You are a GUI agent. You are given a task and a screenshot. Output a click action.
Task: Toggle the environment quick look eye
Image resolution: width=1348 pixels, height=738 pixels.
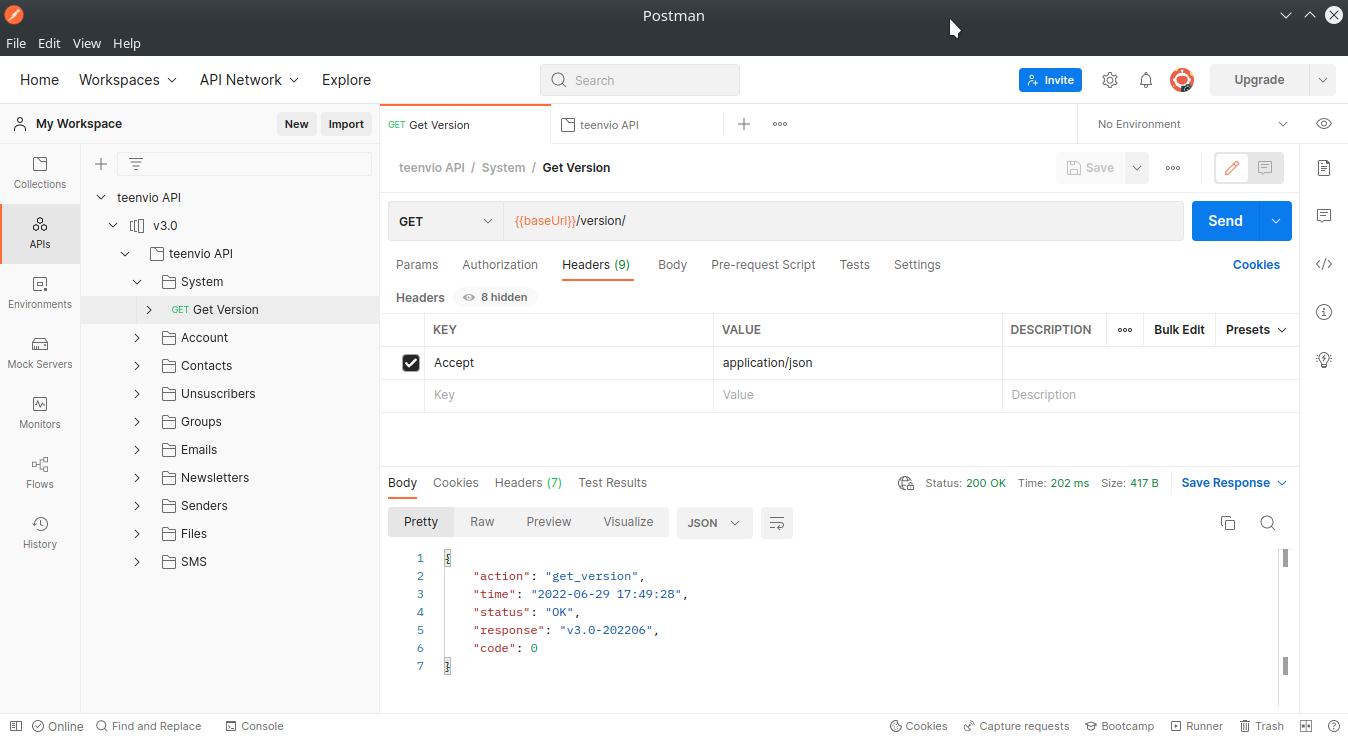click(1324, 124)
